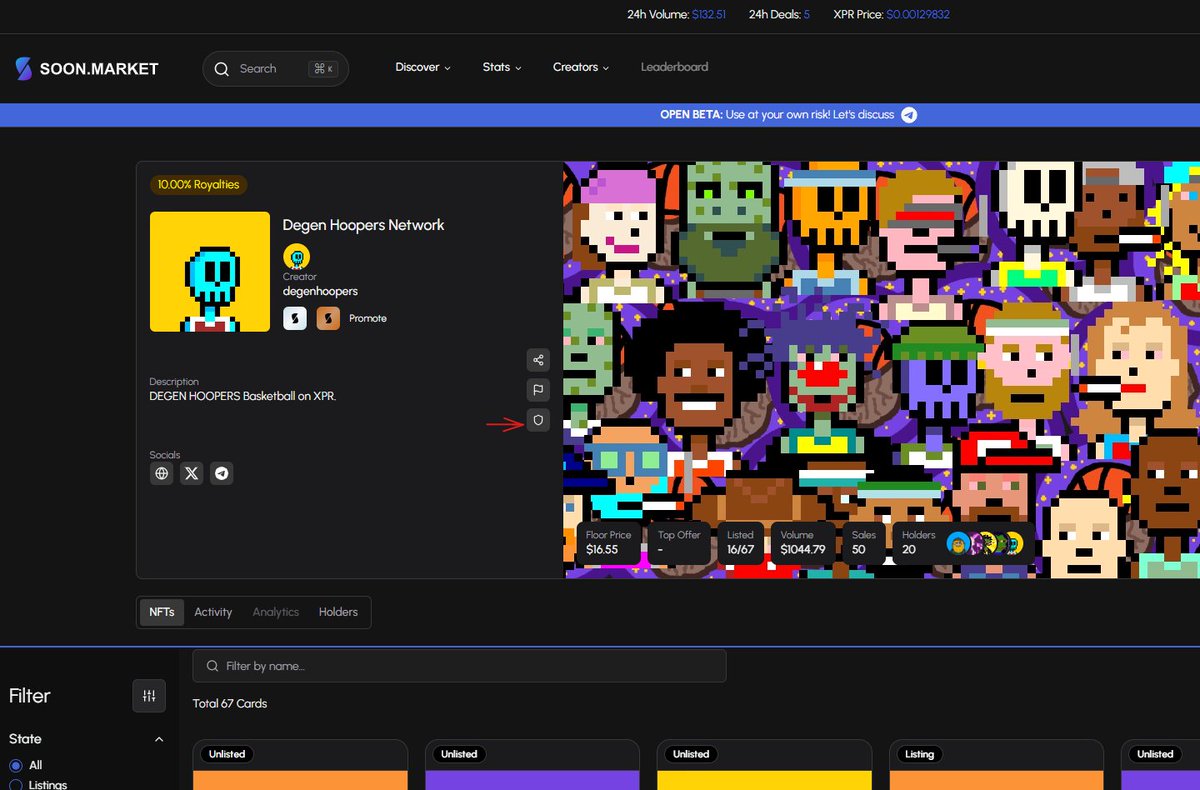This screenshot has width=1200, height=790.
Task: Switch to the Activity tab
Action: coord(213,612)
